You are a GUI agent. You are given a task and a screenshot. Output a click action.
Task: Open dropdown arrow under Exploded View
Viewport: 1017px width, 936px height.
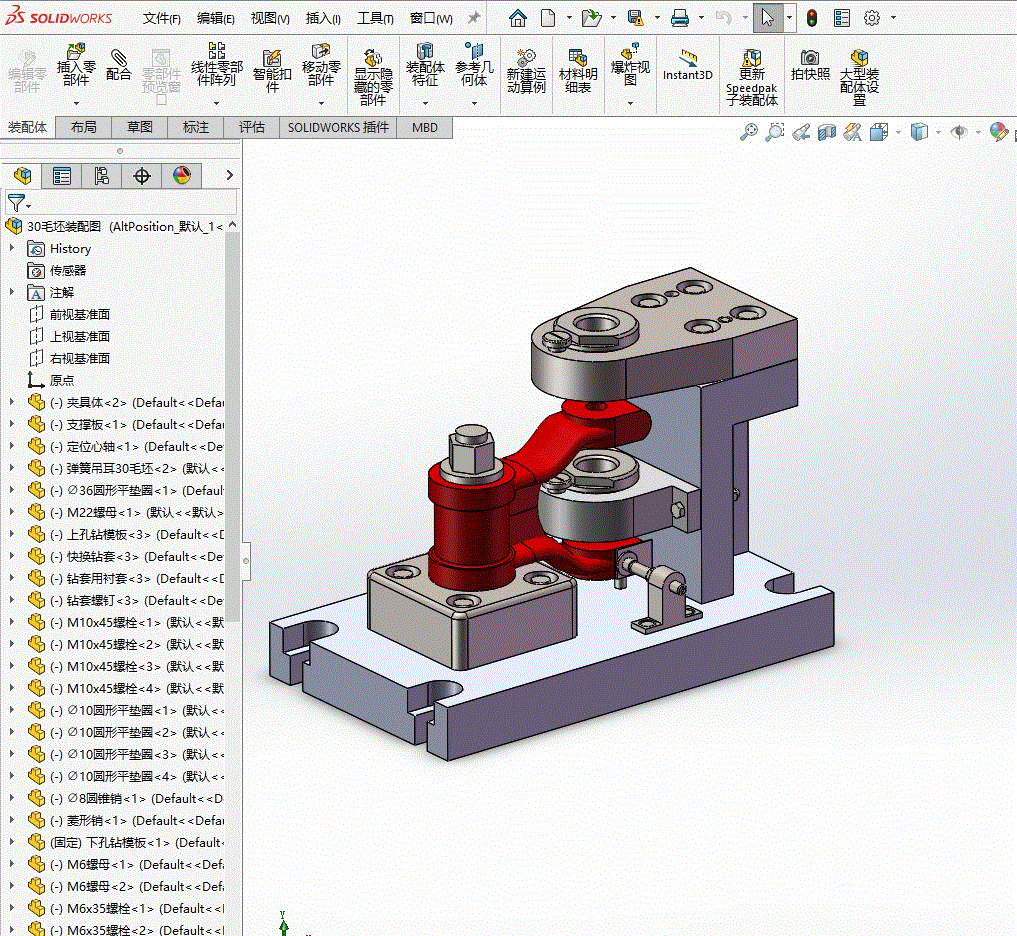click(x=630, y=103)
